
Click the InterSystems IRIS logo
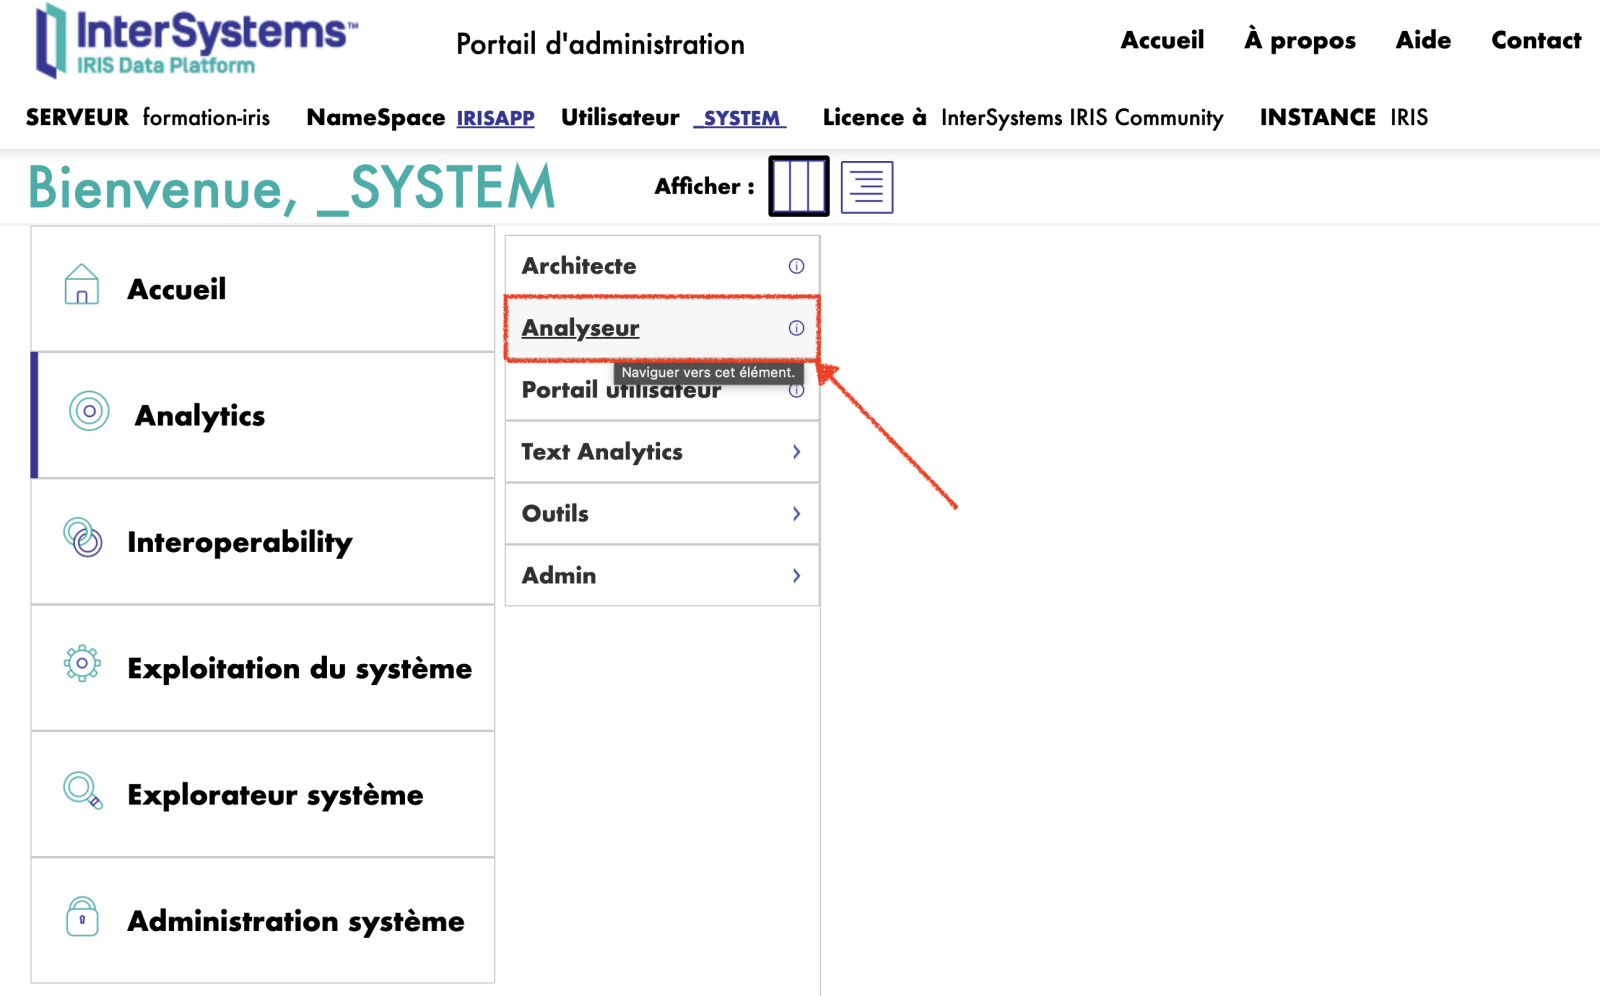[x=196, y=41]
